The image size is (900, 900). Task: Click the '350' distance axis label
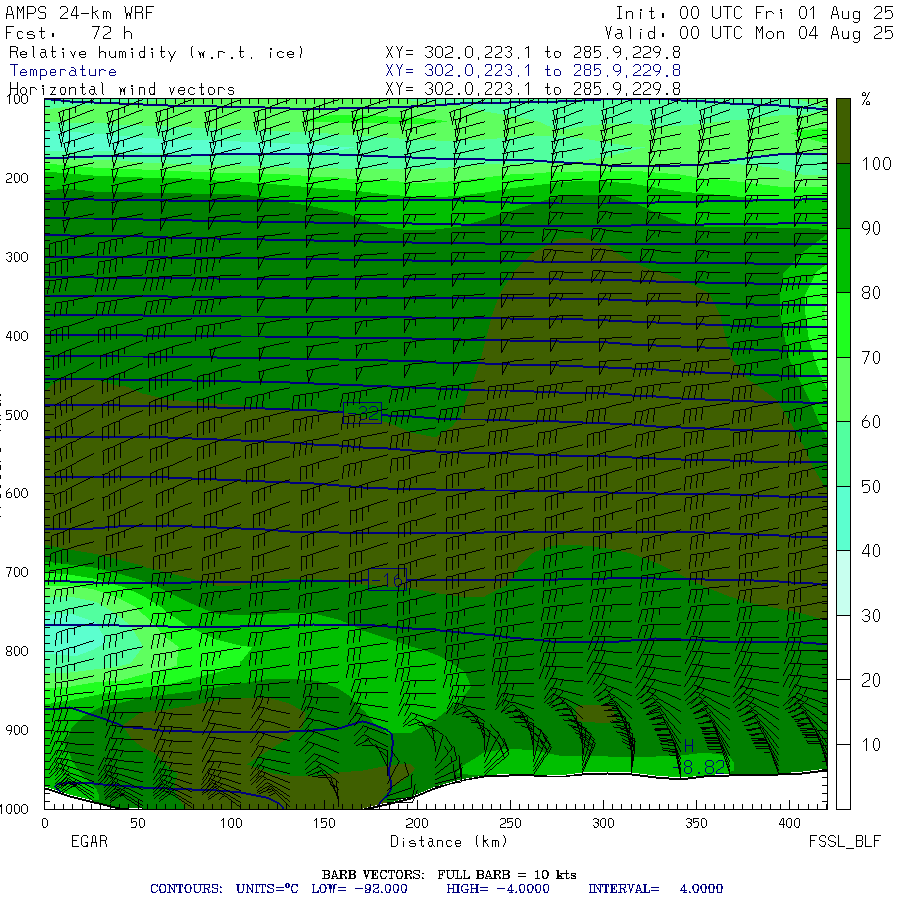coord(696,824)
